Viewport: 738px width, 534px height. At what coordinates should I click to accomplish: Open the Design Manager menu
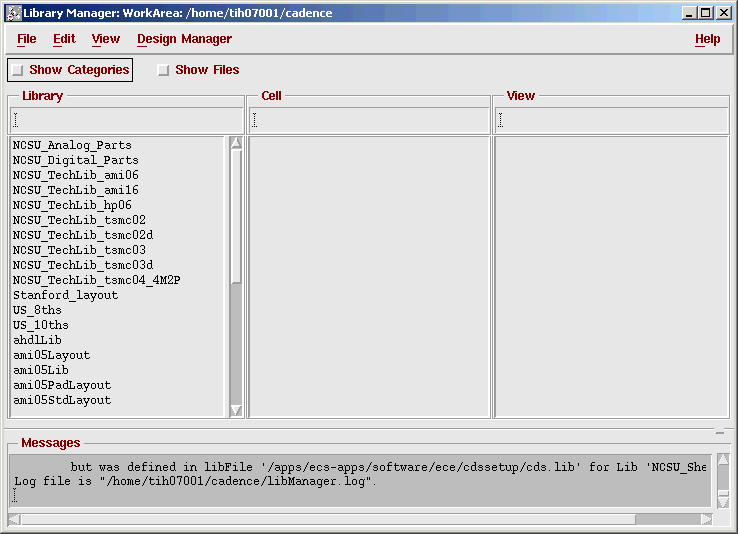point(184,39)
